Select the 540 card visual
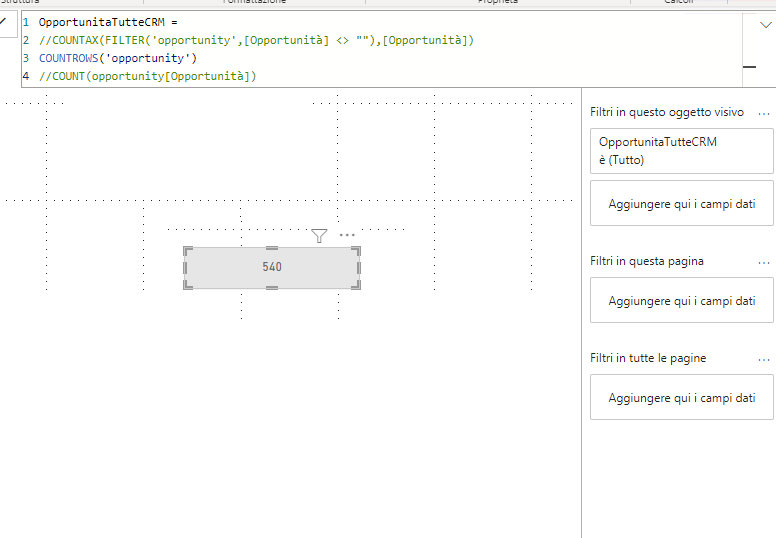This screenshot has width=776, height=538. [272, 267]
